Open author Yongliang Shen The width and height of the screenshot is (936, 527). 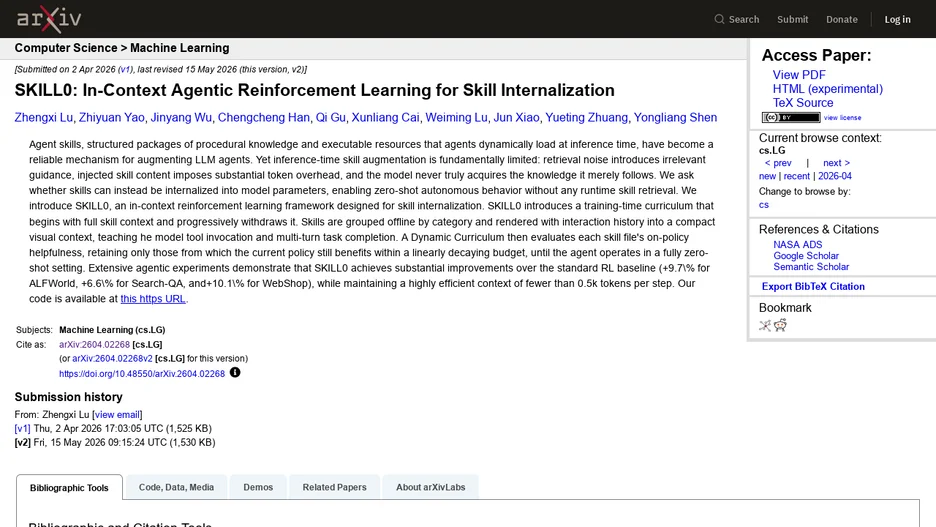point(675,118)
